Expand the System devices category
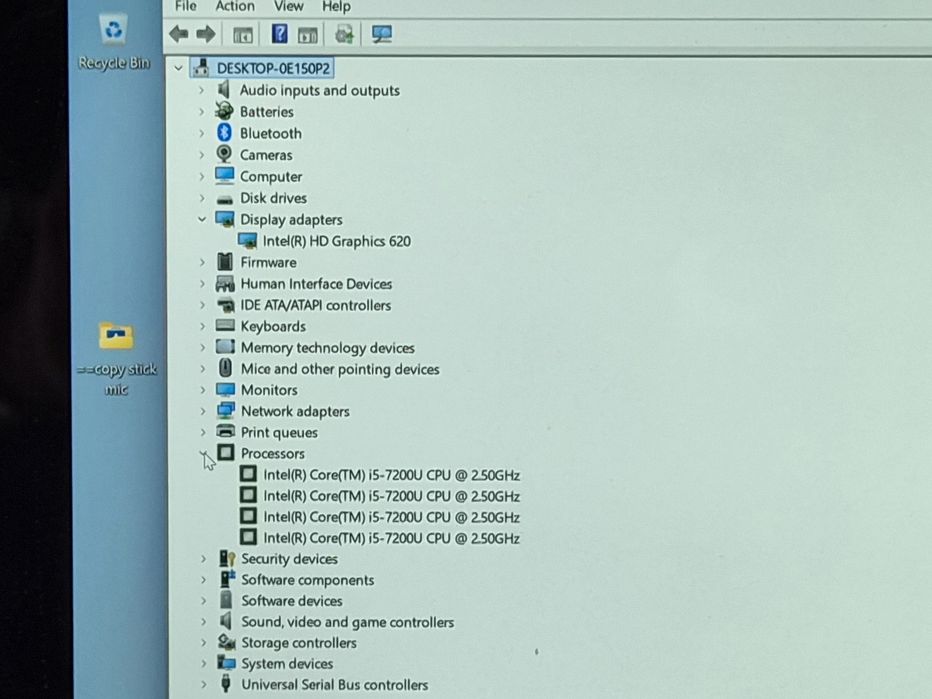The width and height of the screenshot is (932, 699). 203,663
